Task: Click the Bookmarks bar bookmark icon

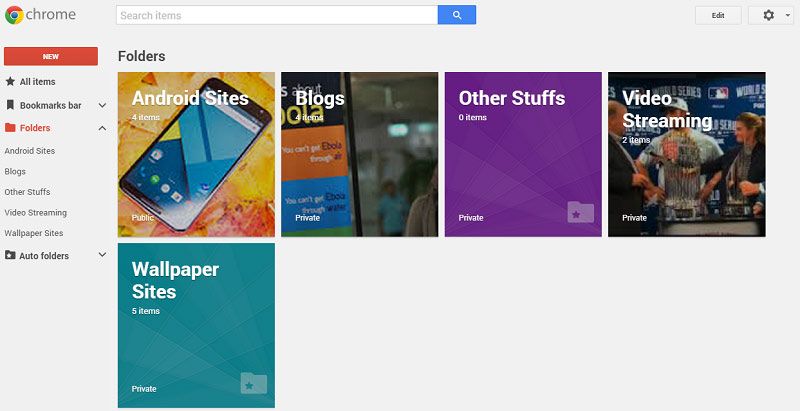Action: tap(10, 105)
